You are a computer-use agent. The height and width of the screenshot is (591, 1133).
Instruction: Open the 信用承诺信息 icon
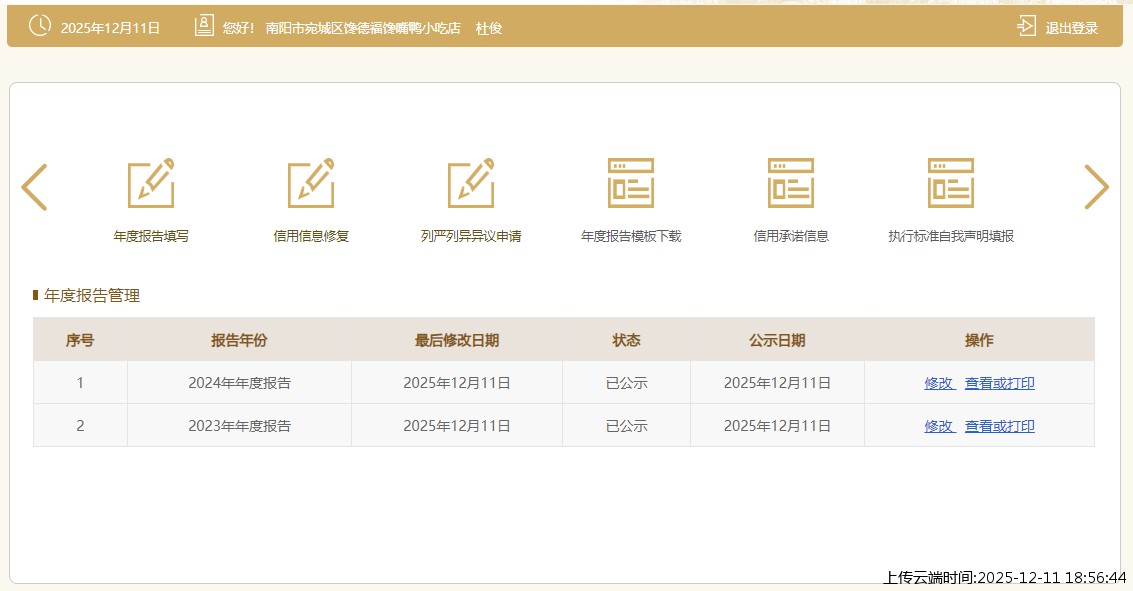791,184
